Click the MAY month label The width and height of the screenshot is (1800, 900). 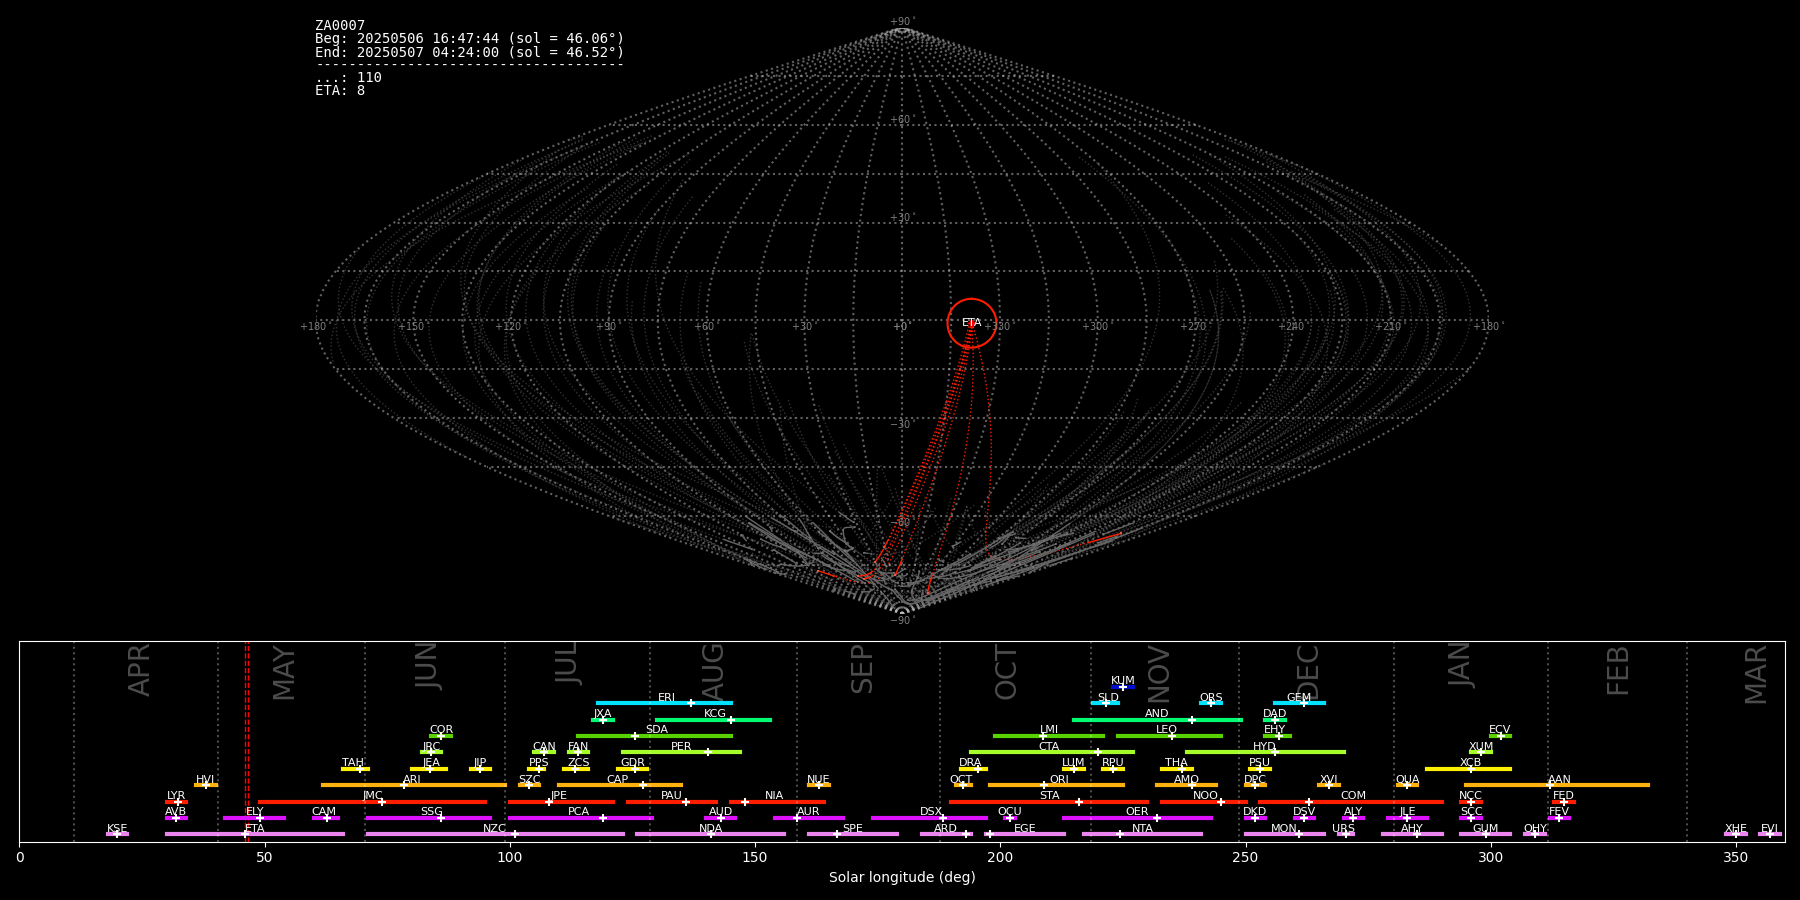pyautogui.click(x=285, y=673)
